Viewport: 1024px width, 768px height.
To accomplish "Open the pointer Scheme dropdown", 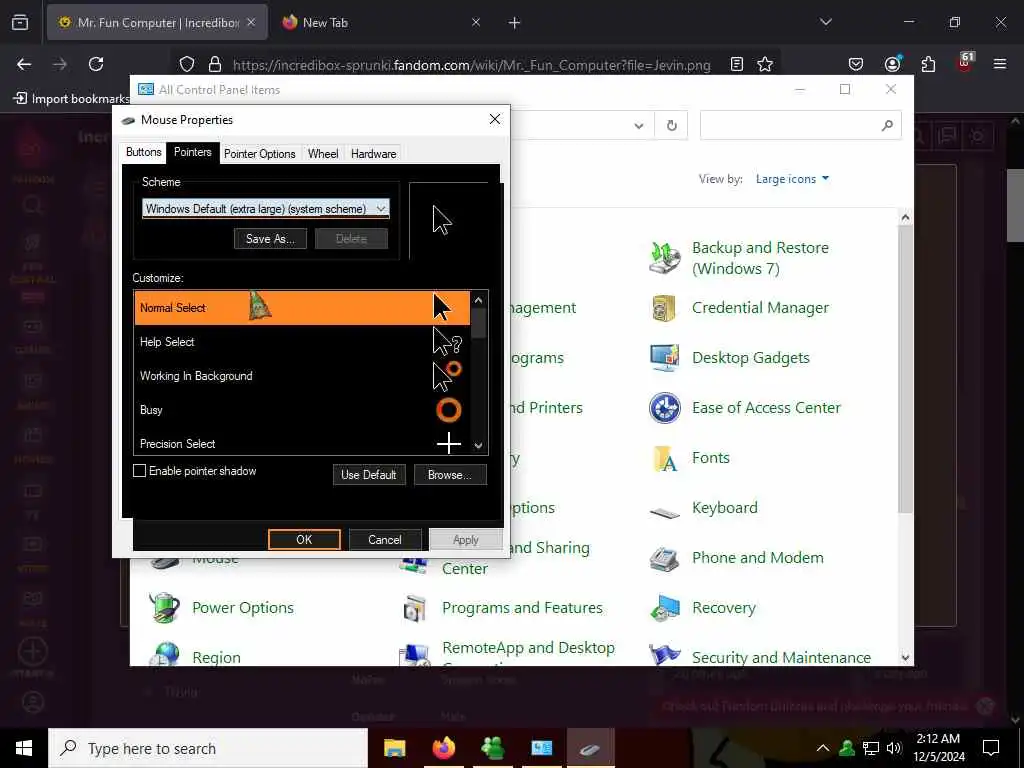I will point(266,209).
